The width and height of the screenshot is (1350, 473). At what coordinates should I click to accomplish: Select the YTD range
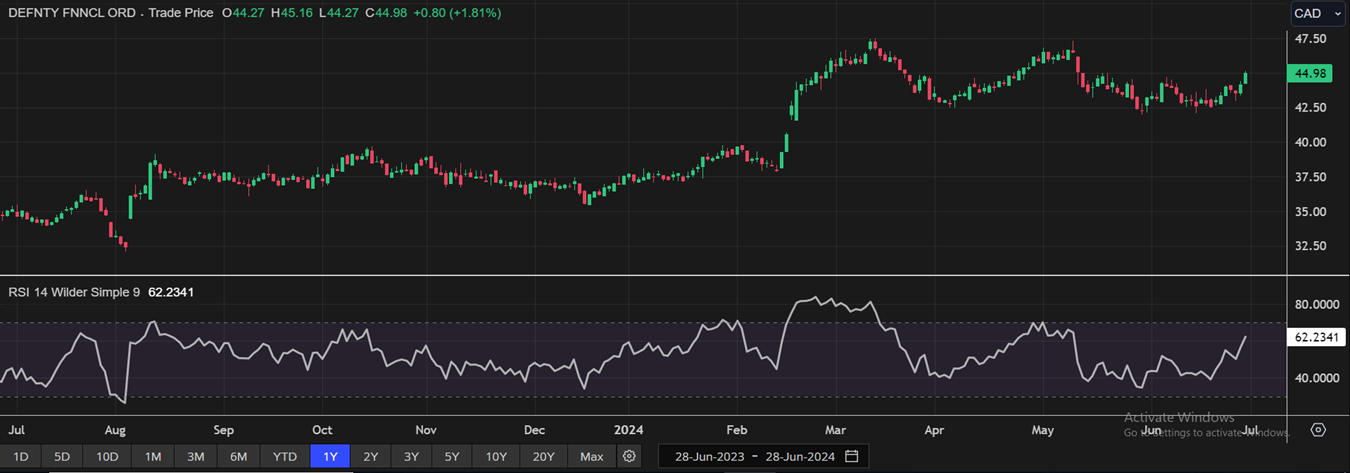[x=285, y=457]
